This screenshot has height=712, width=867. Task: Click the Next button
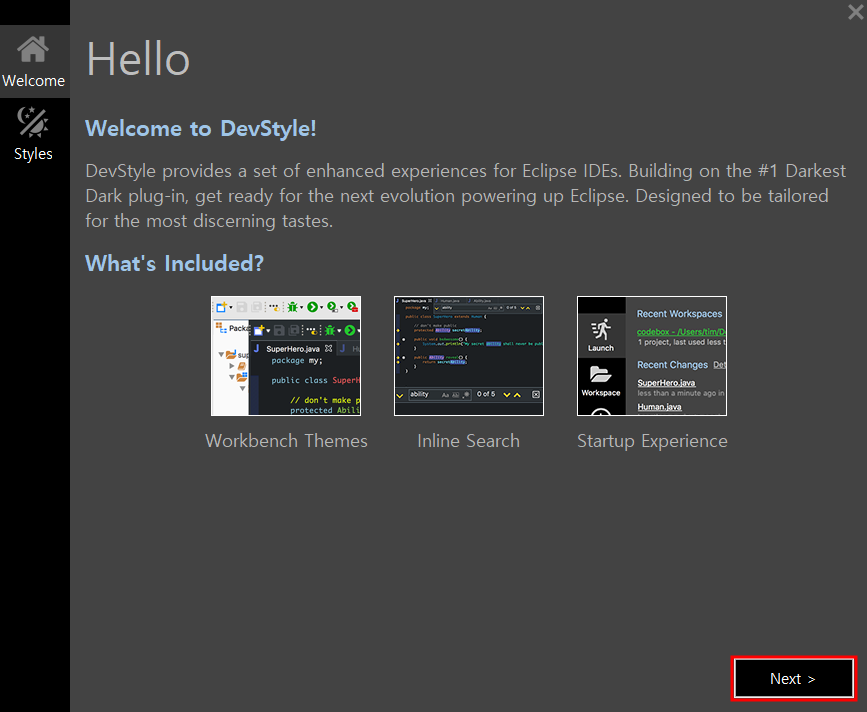[793, 678]
